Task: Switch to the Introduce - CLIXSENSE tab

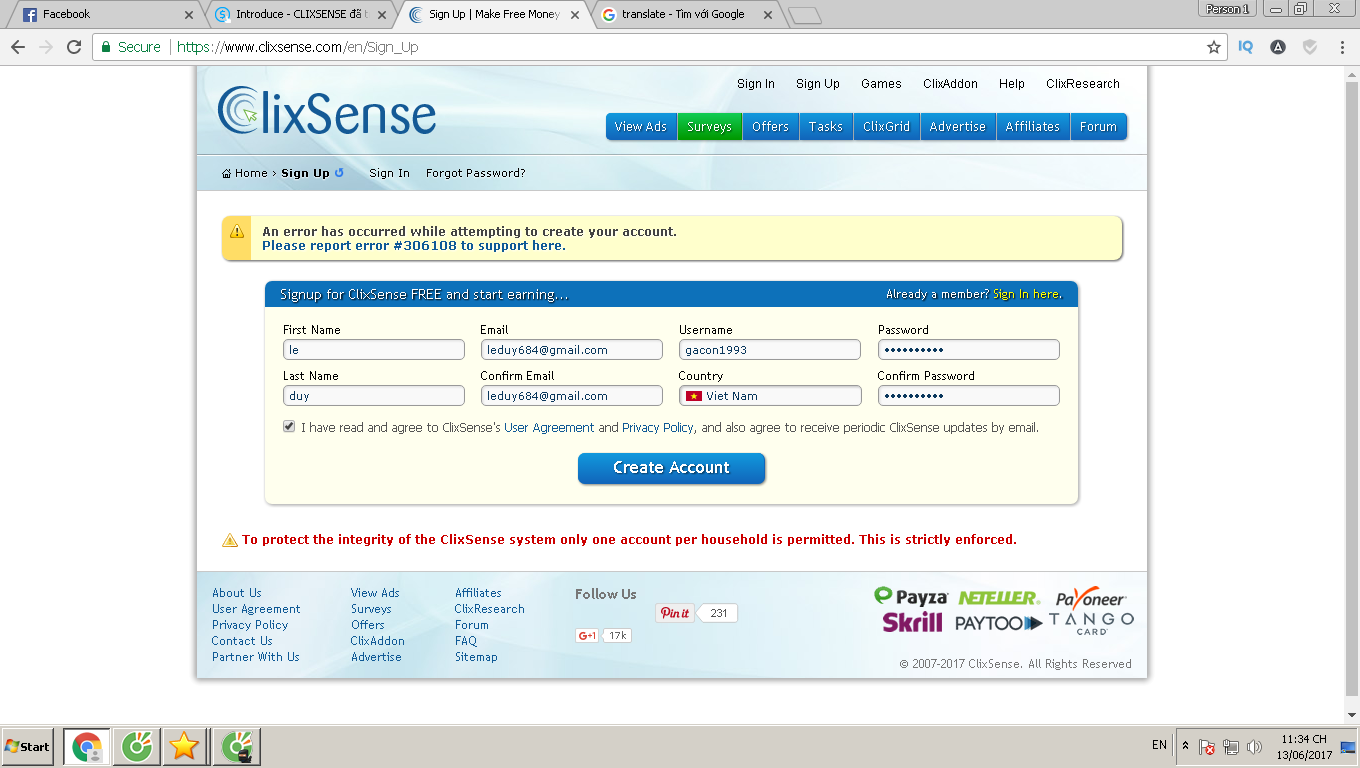Action: click(x=301, y=15)
